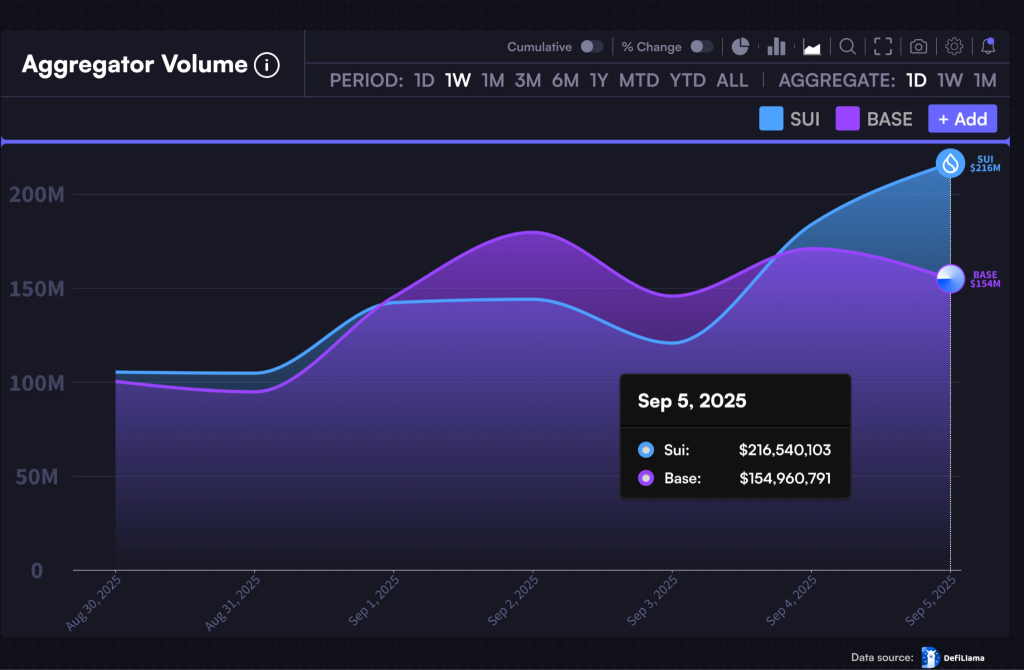The image size is (1024, 670).
Task: Choose YTD period range
Action: coord(688,81)
